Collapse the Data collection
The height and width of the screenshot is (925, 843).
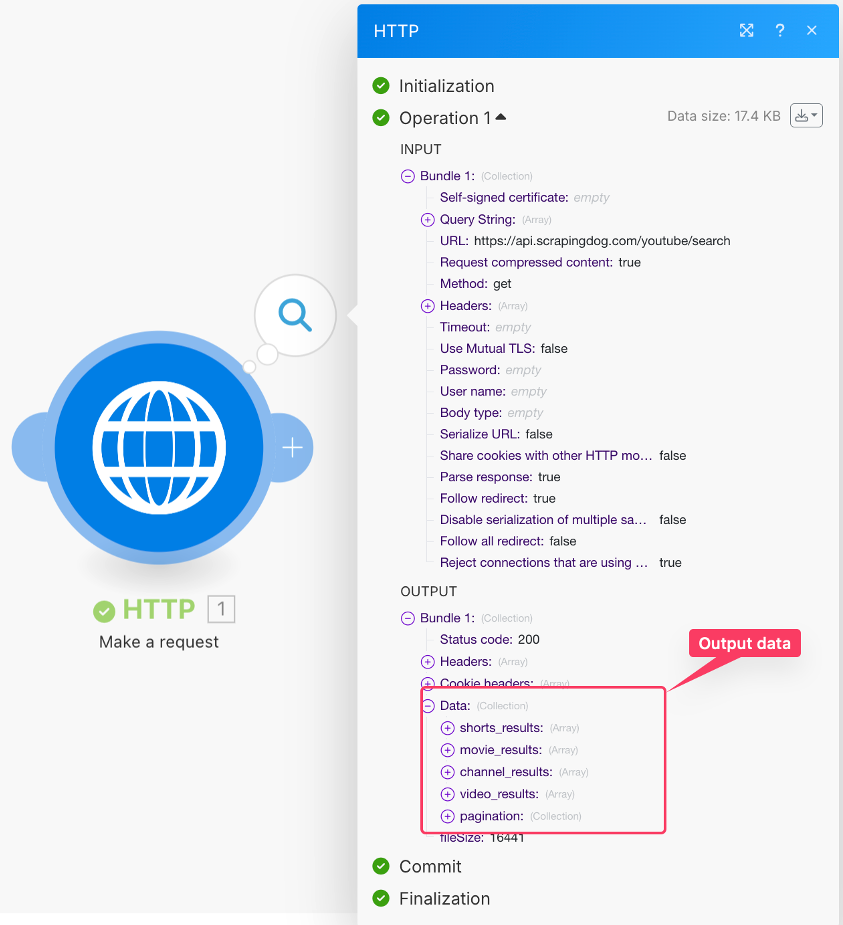coord(428,706)
